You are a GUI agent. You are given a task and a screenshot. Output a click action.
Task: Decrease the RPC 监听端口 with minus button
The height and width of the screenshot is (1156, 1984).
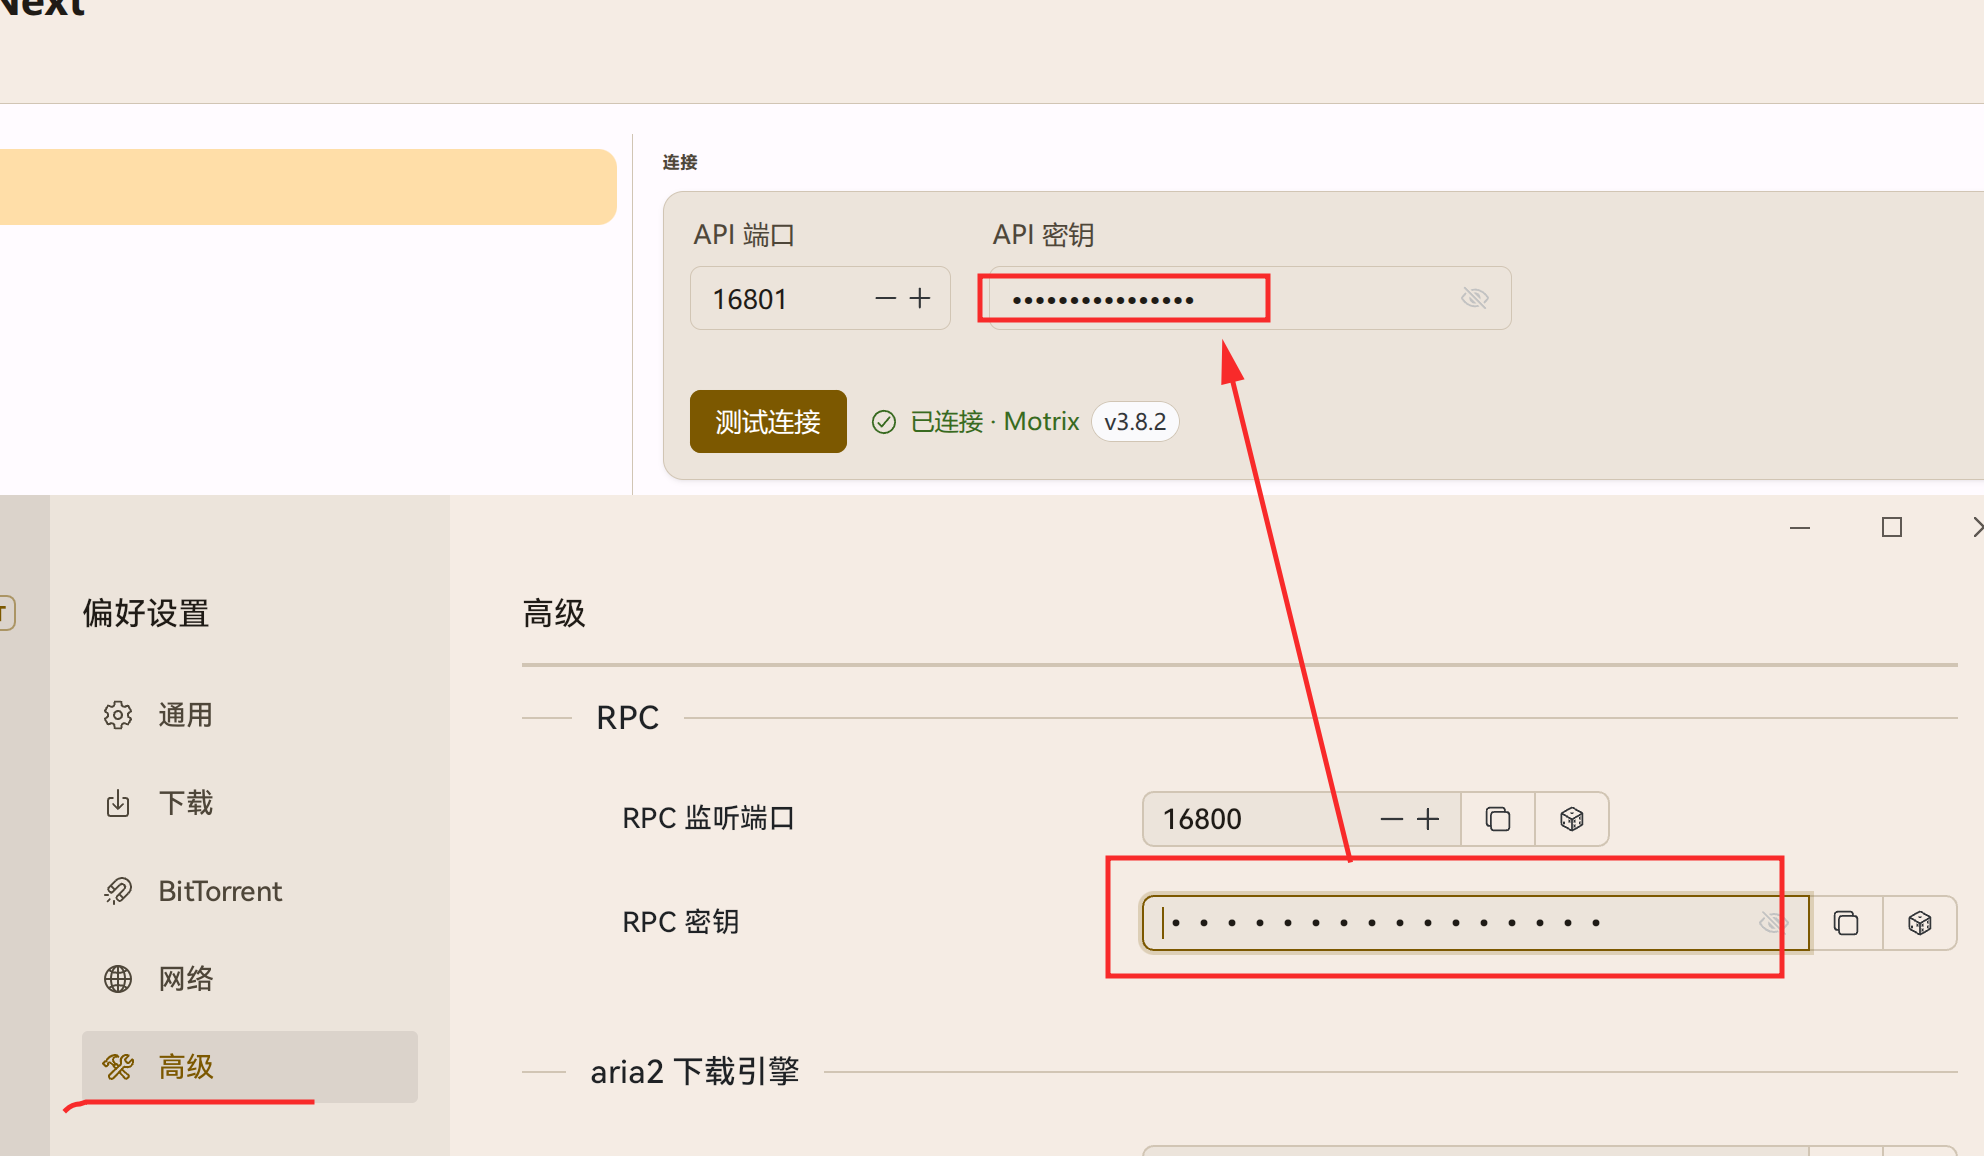pyautogui.click(x=1390, y=818)
